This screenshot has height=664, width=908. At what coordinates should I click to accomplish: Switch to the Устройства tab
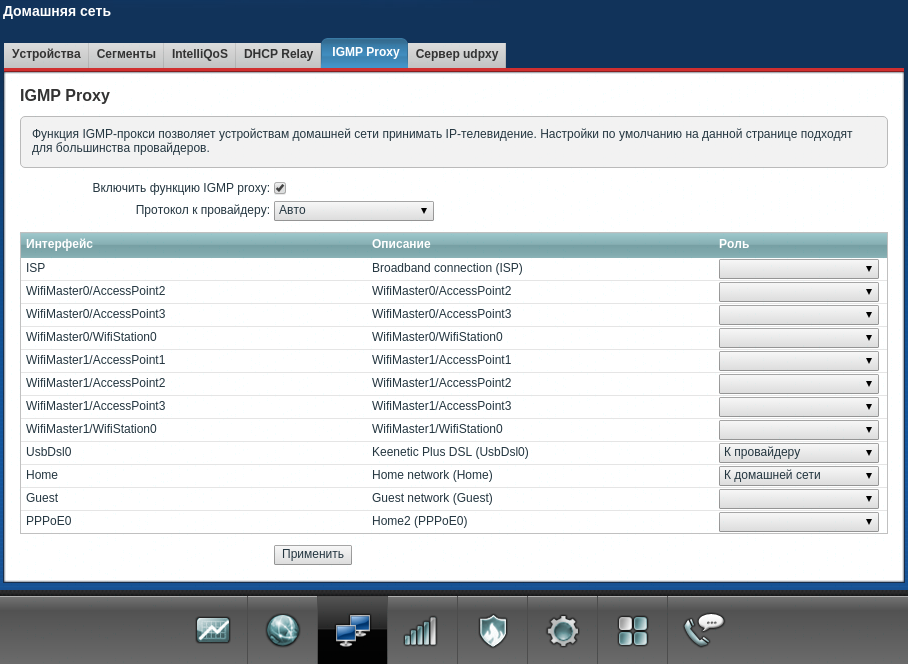pyautogui.click(x=46, y=54)
